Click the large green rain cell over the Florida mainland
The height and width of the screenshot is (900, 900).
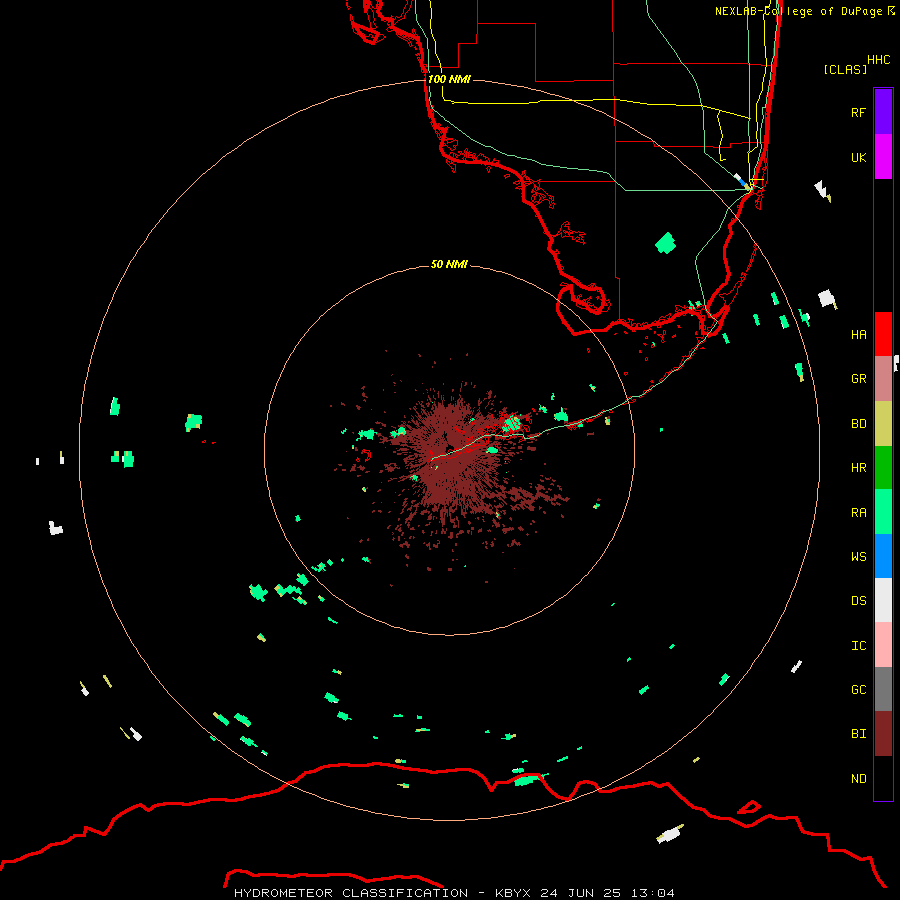665,243
